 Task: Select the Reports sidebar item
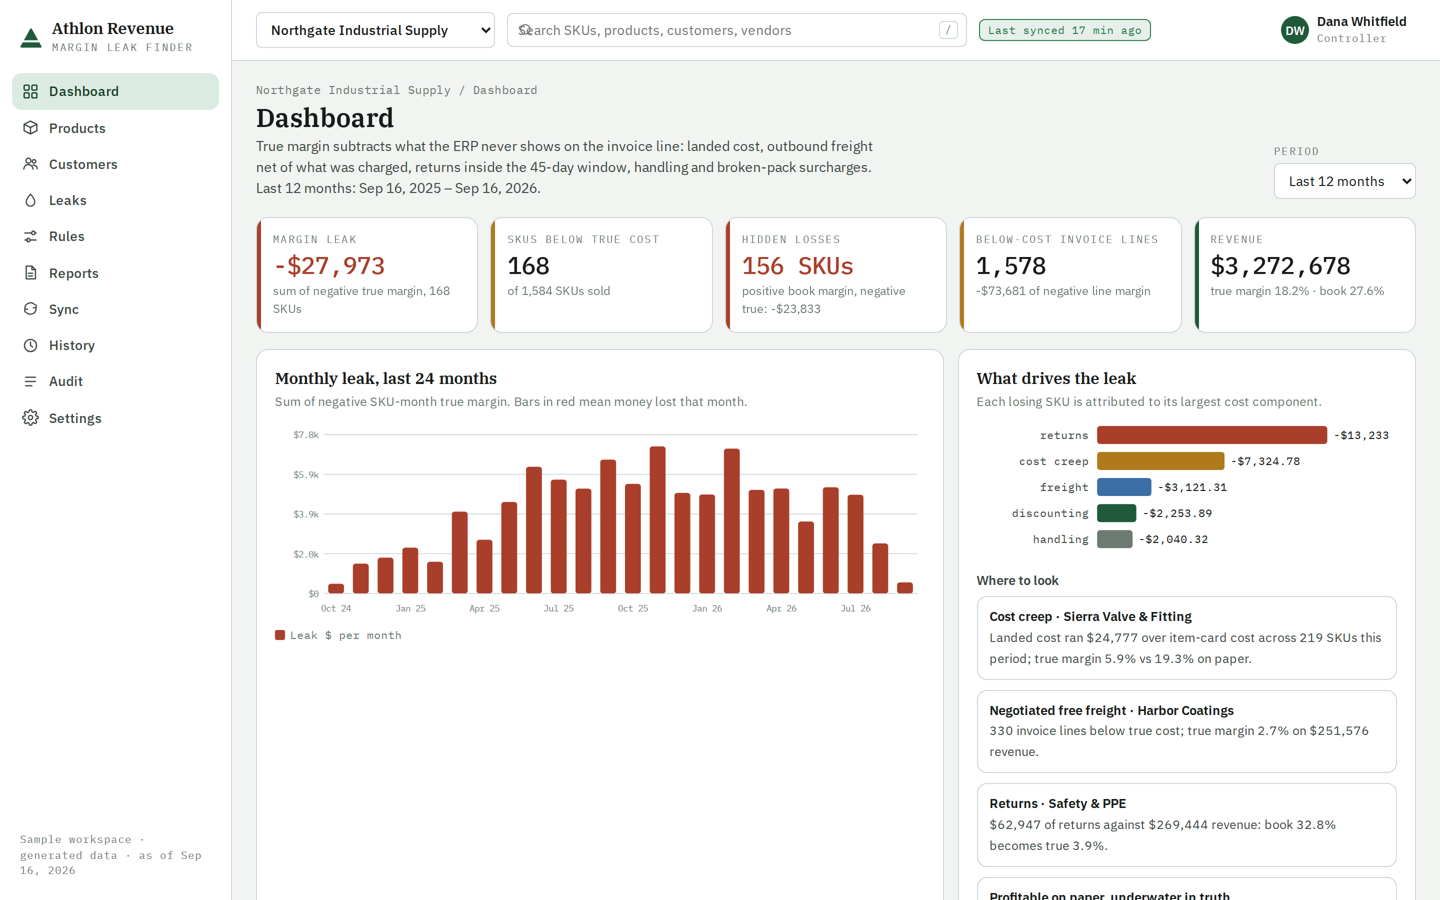point(115,273)
